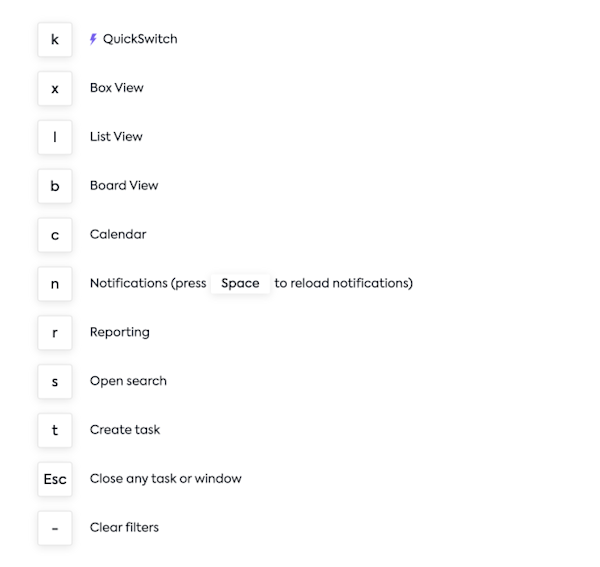Select the 'b' key badge
The height and width of the screenshot is (567, 600).
click(x=55, y=186)
